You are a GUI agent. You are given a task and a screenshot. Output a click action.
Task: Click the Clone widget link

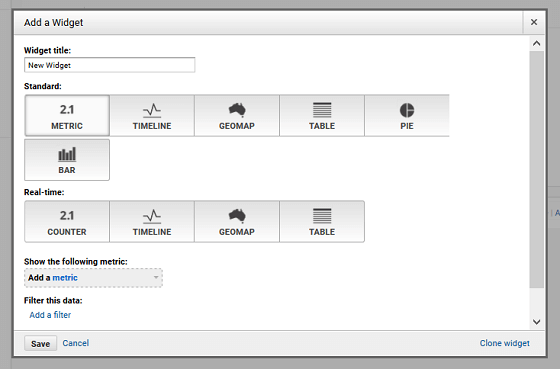(505, 343)
